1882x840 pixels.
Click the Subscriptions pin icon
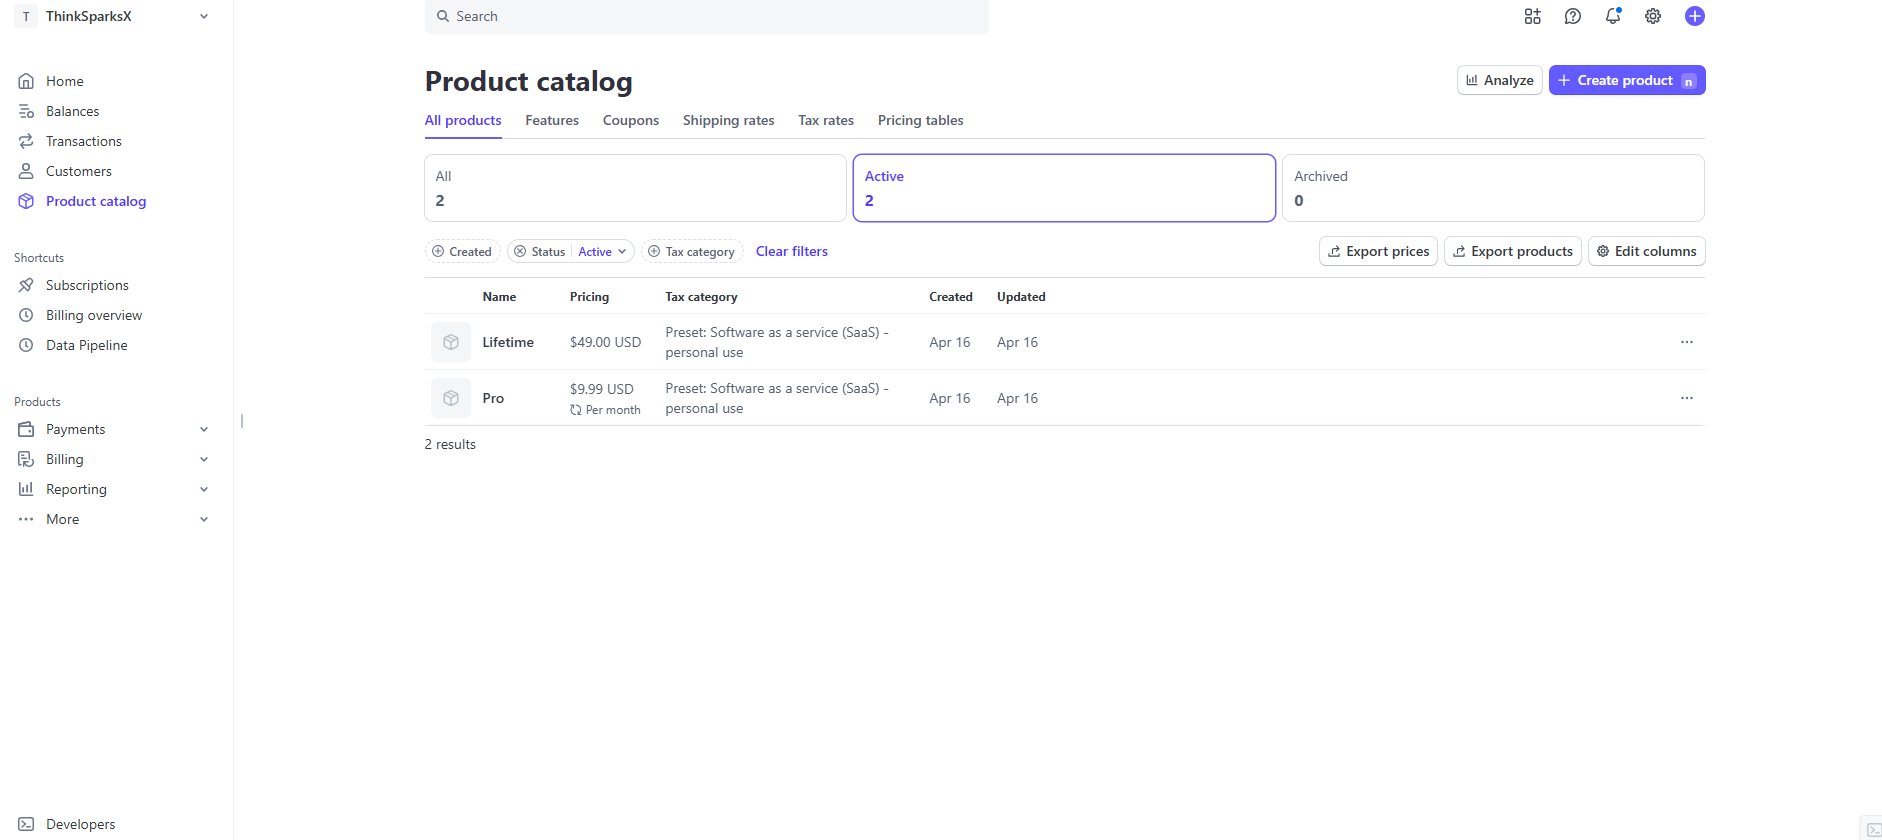pos(26,285)
